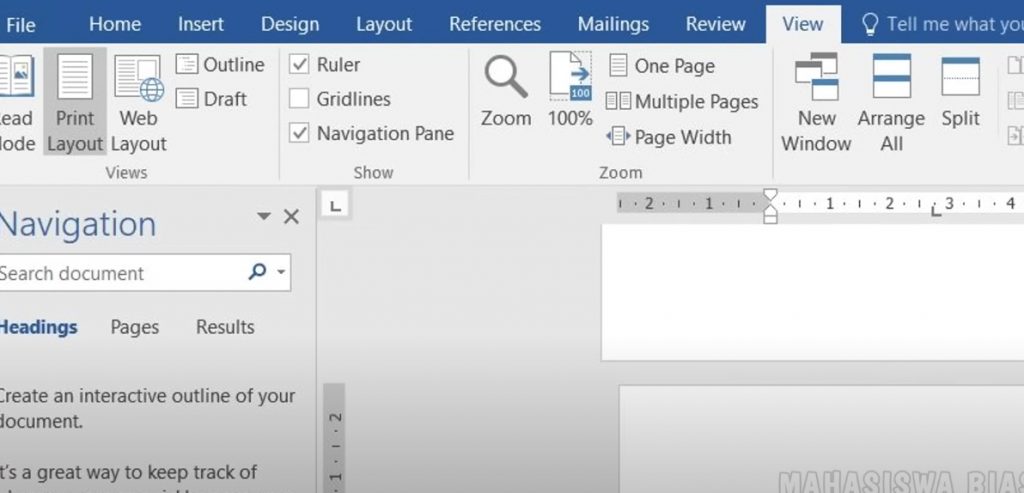Switch to the Review tab
This screenshot has width=1024, height=493.
click(x=716, y=24)
